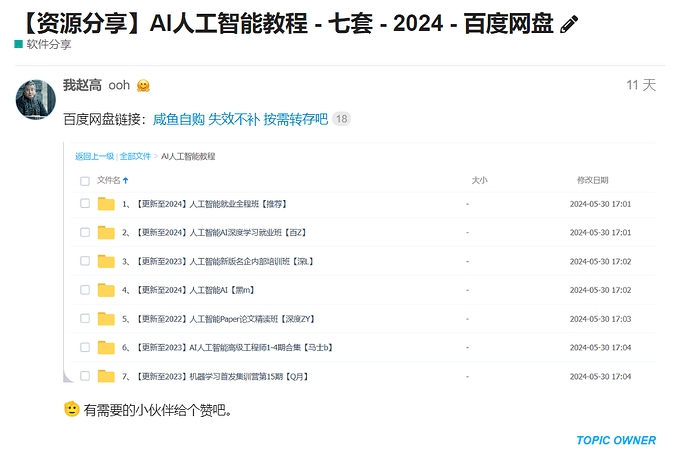The height and width of the screenshot is (453, 690).
Task: Open 6、【更新至2023】AI人工智能高级工程师1-4期合集
Action: 228,348
